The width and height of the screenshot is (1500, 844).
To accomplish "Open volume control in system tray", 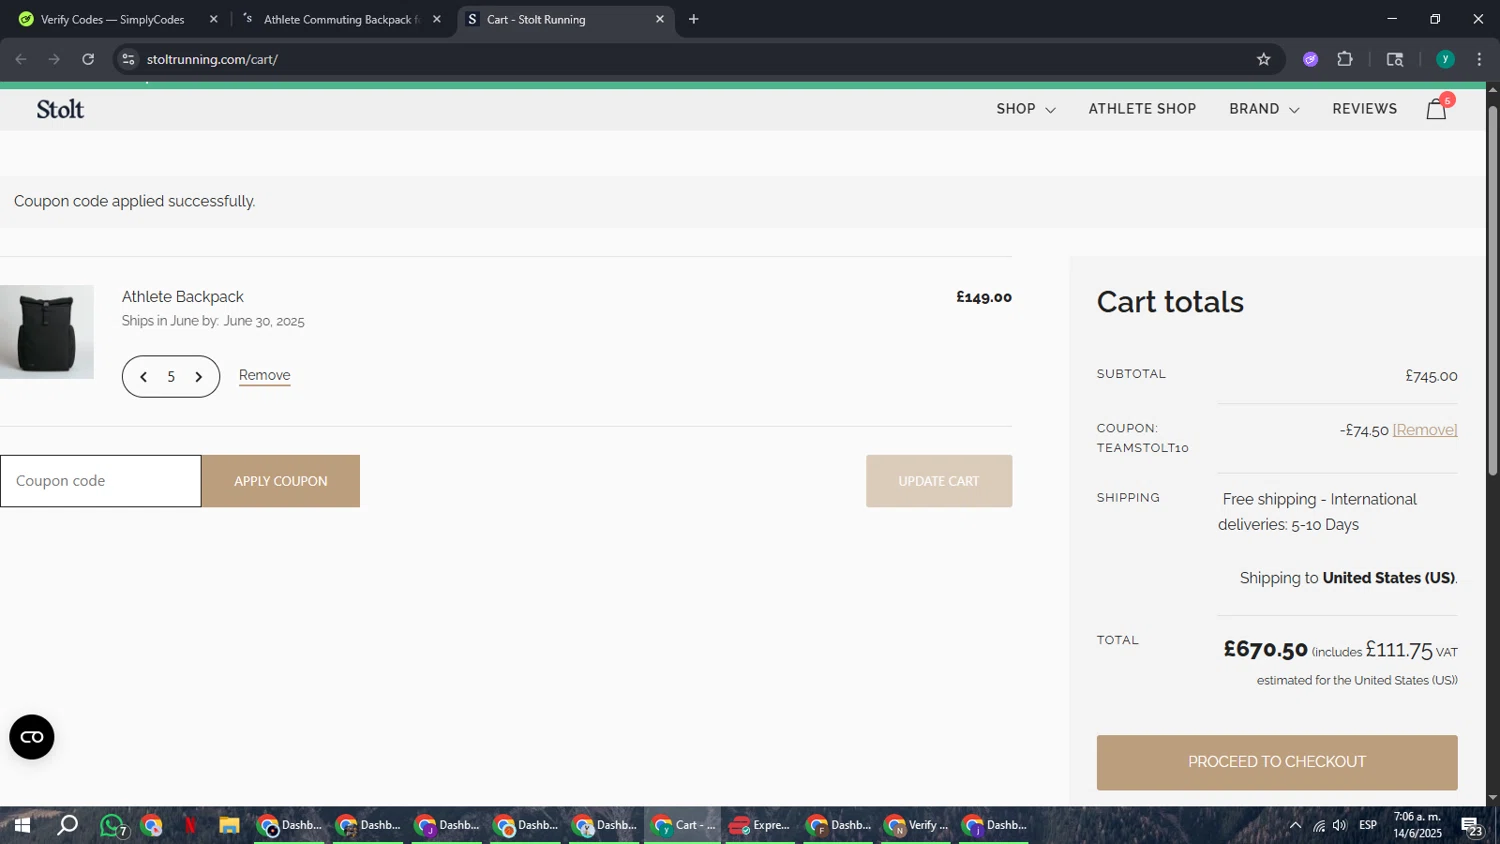I will 1340,826.
